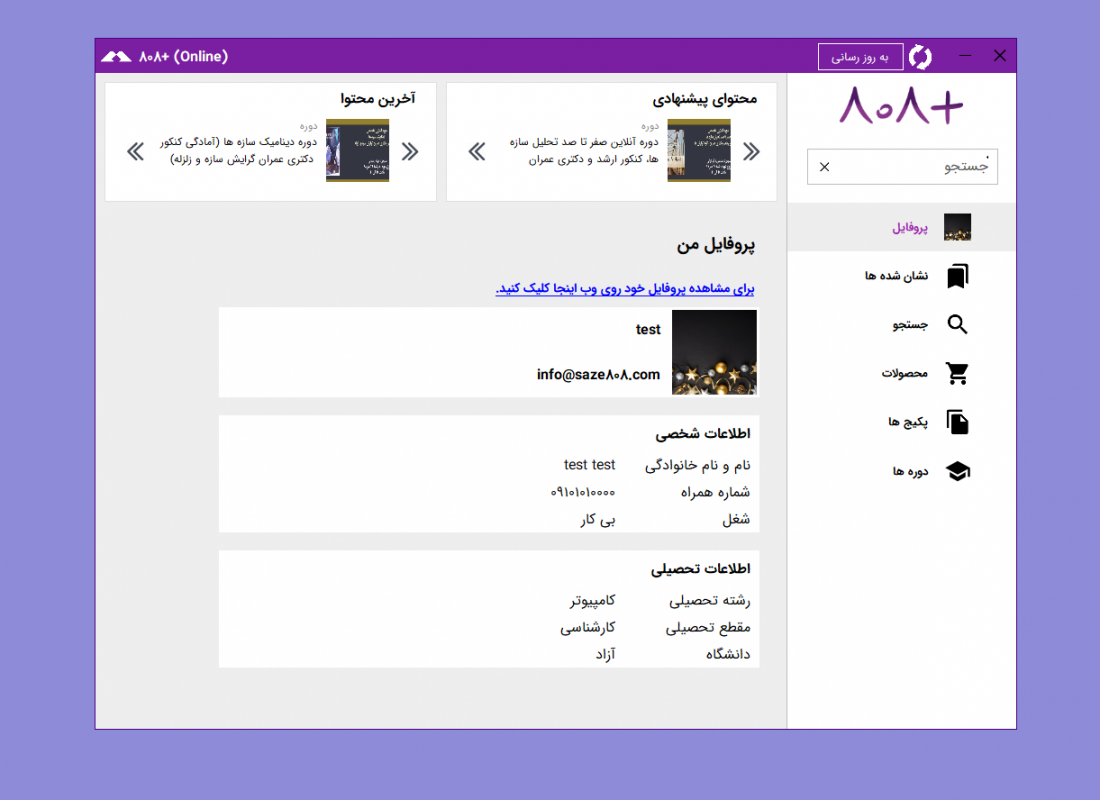Go to next suggested content item
Viewport: 1100px width, 800px height.
pos(477,151)
